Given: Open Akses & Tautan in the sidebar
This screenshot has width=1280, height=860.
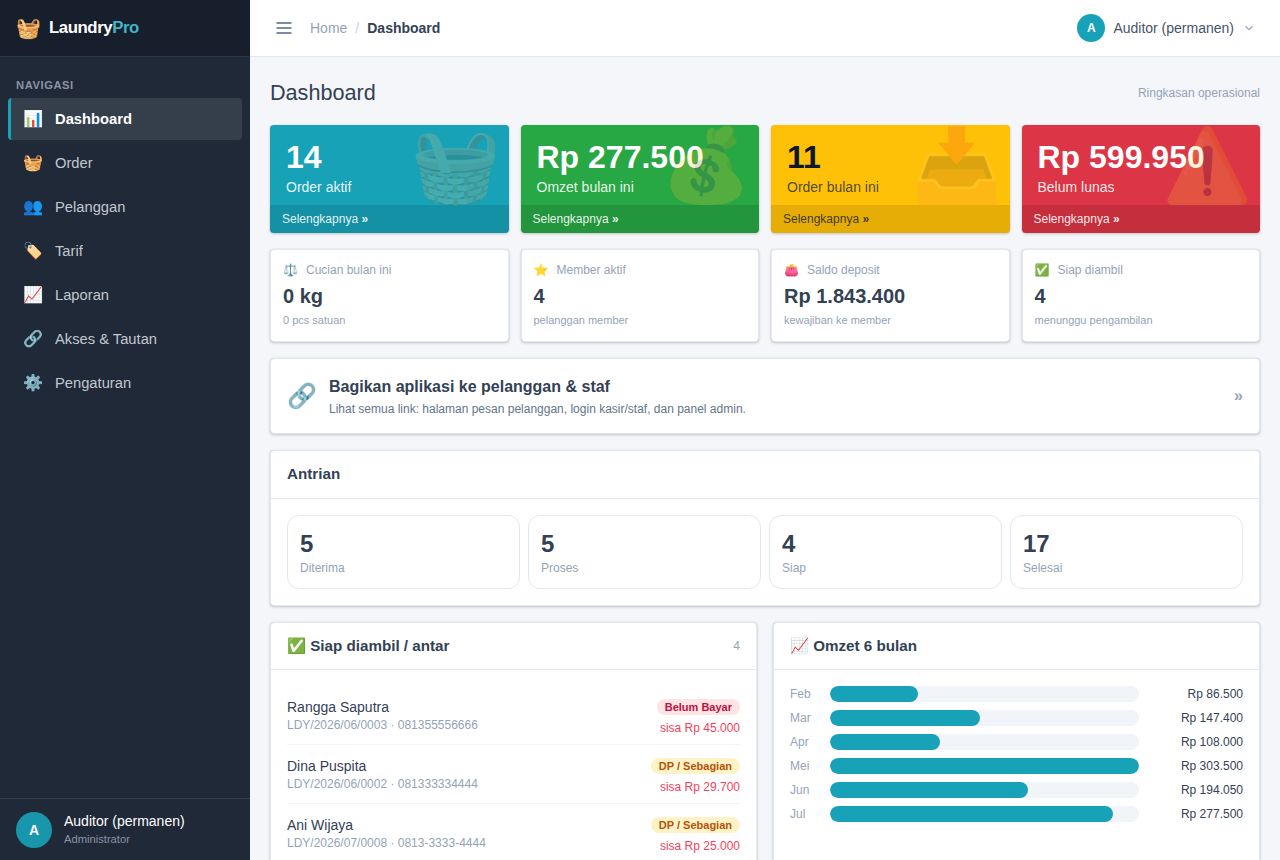Looking at the screenshot, I should [125, 339].
